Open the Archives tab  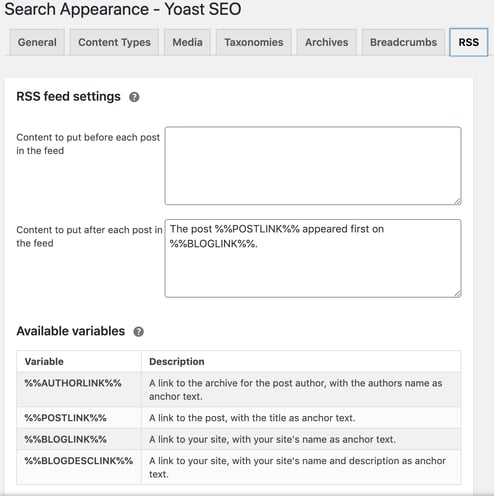[327, 42]
